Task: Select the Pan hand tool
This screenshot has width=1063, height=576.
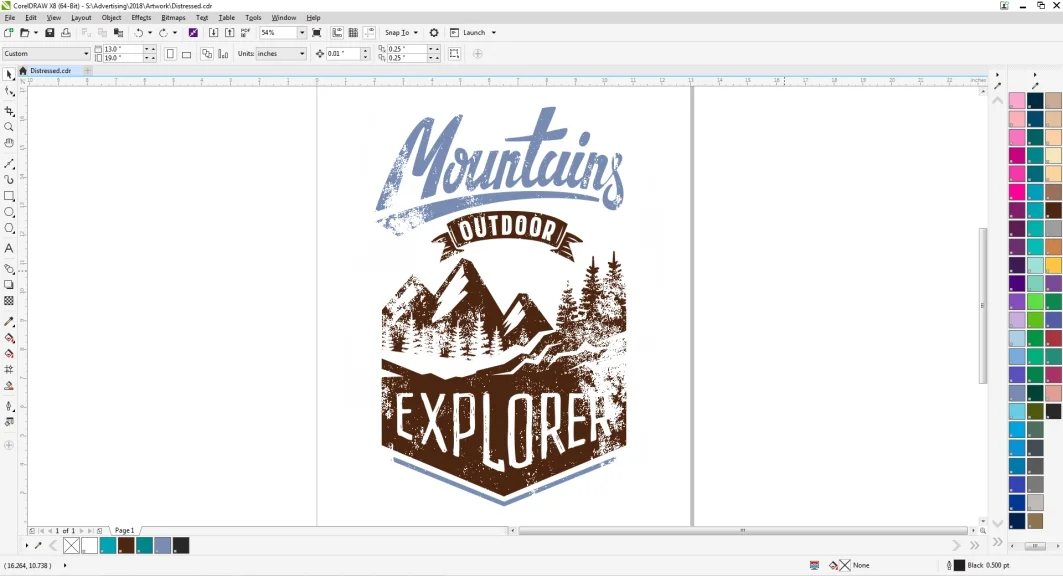Action: click(x=9, y=143)
